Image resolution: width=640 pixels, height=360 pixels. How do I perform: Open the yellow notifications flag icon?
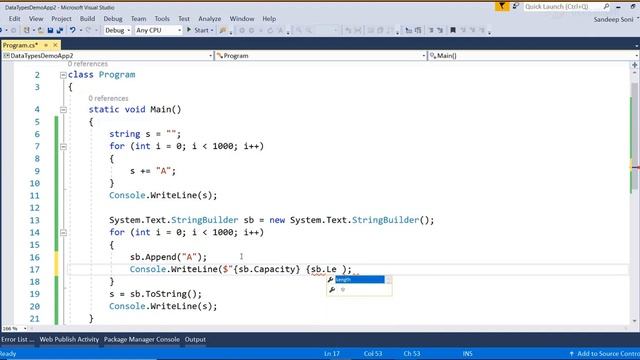[502, 7]
